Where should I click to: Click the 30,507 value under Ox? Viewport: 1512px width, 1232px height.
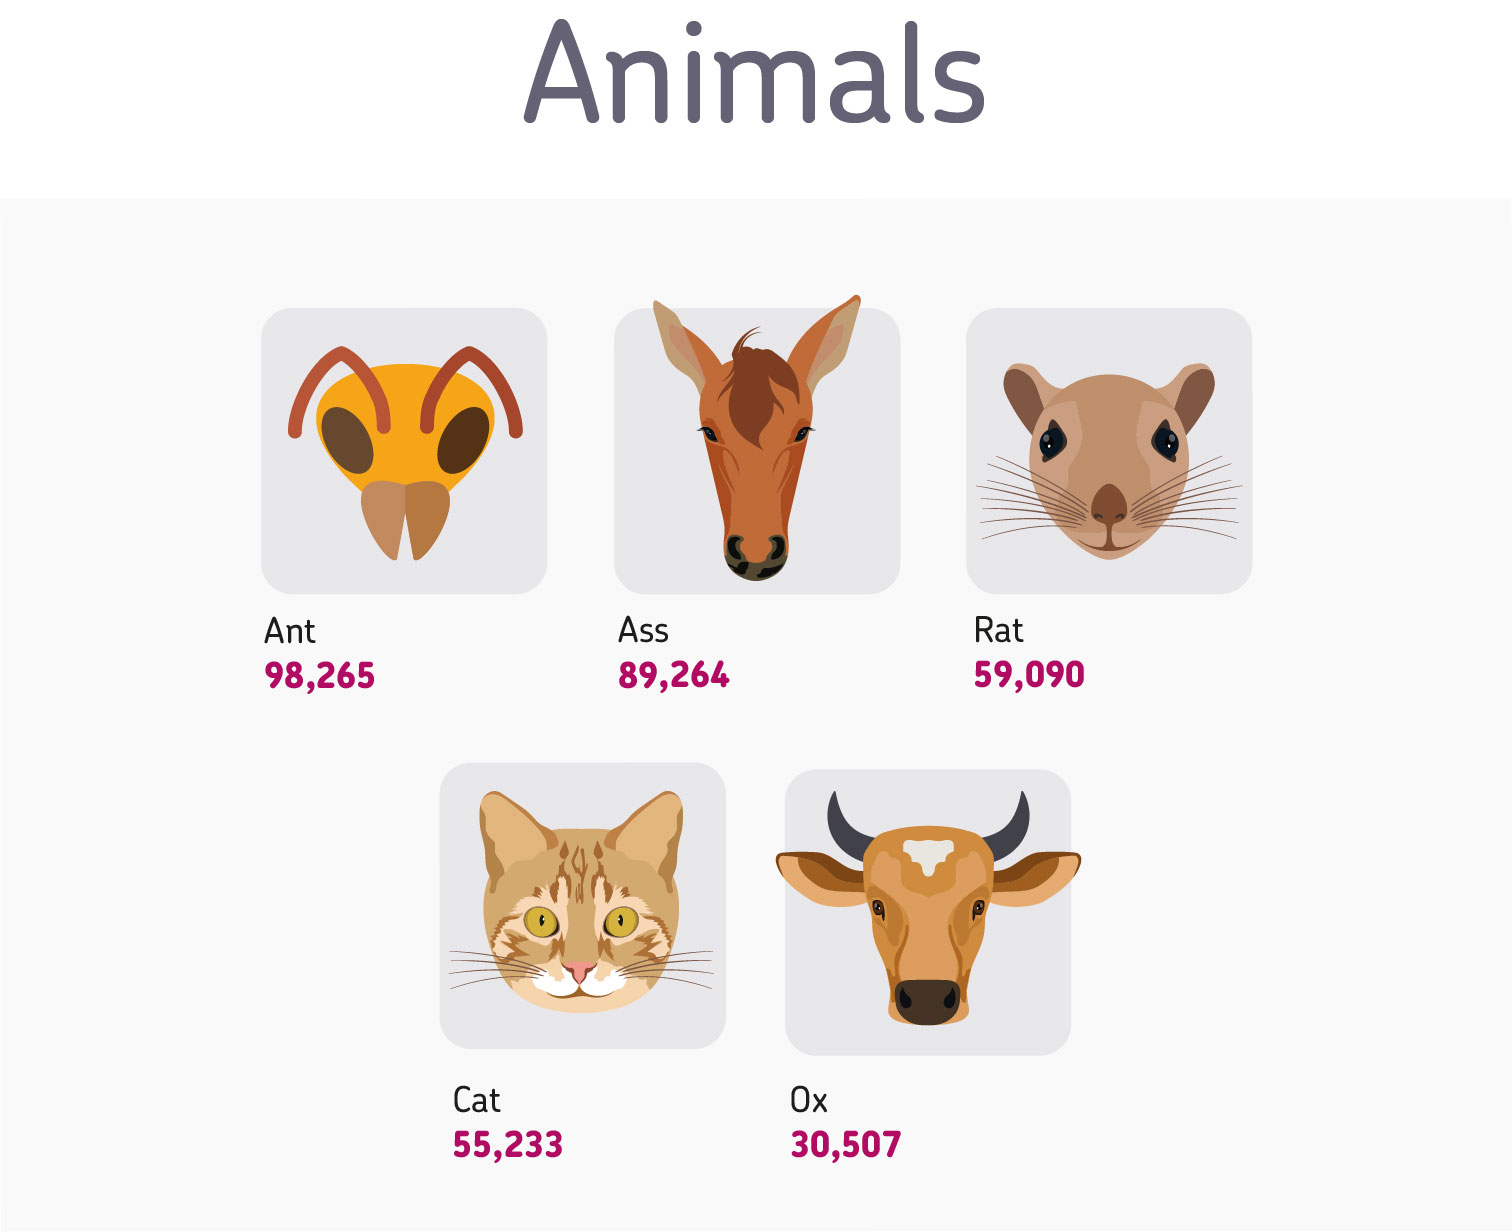point(846,1144)
